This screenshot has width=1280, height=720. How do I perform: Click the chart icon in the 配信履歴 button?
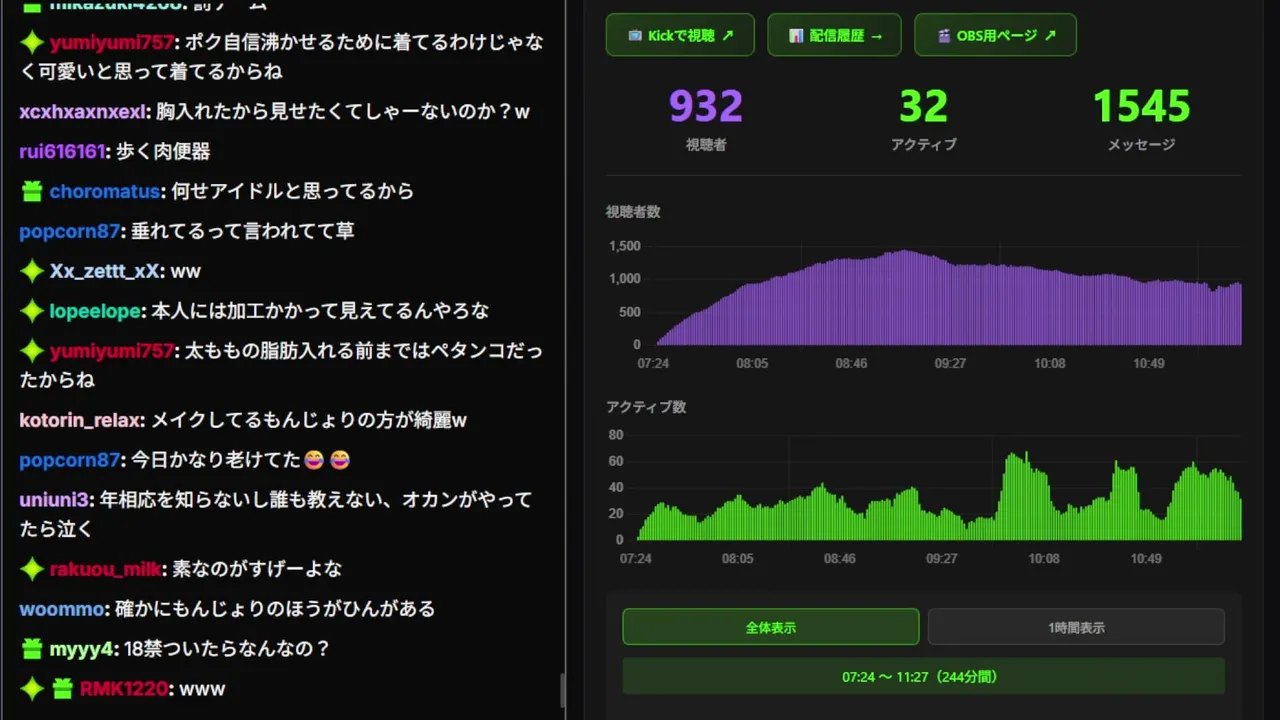[796, 36]
